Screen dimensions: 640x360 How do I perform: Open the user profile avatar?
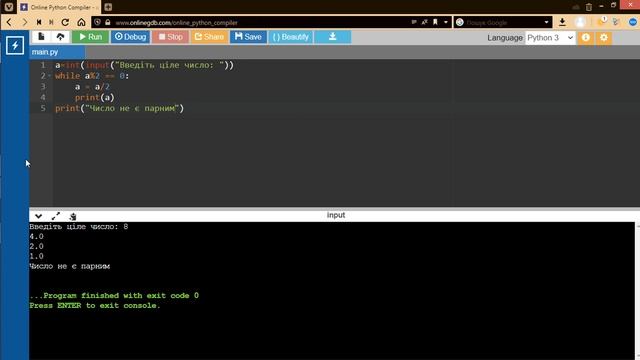point(580,22)
